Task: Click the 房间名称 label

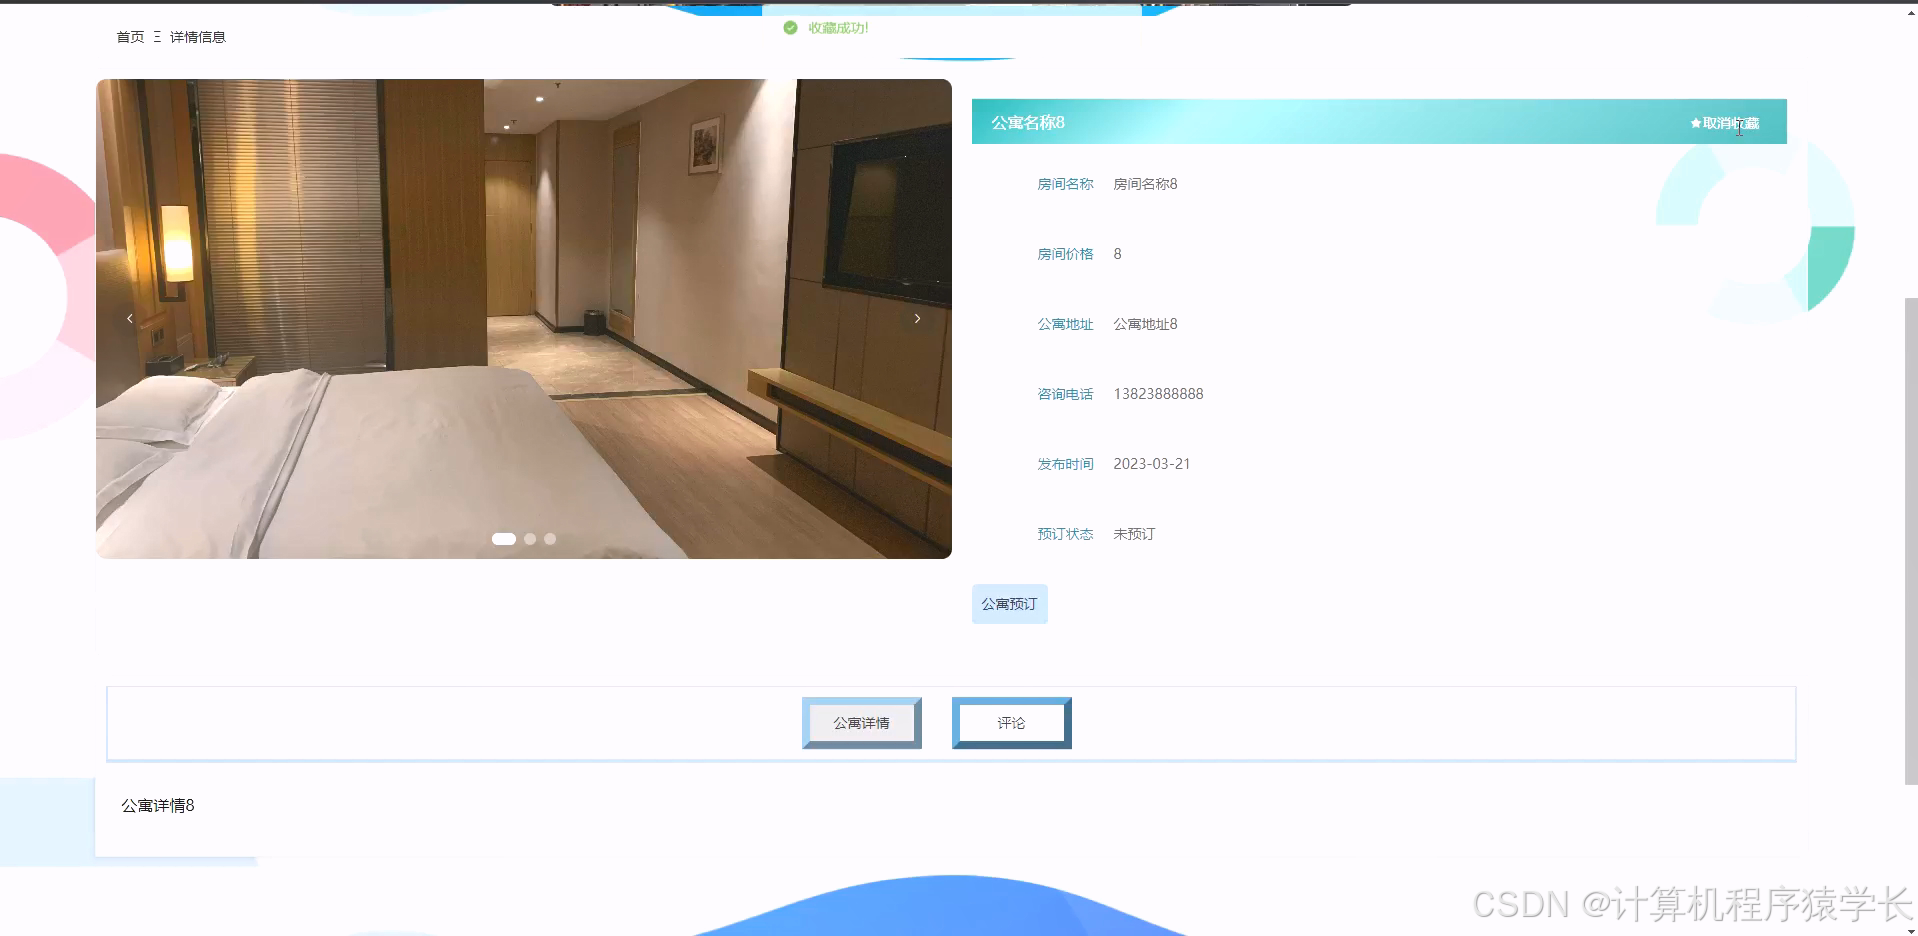Action: [x=1065, y=184]
